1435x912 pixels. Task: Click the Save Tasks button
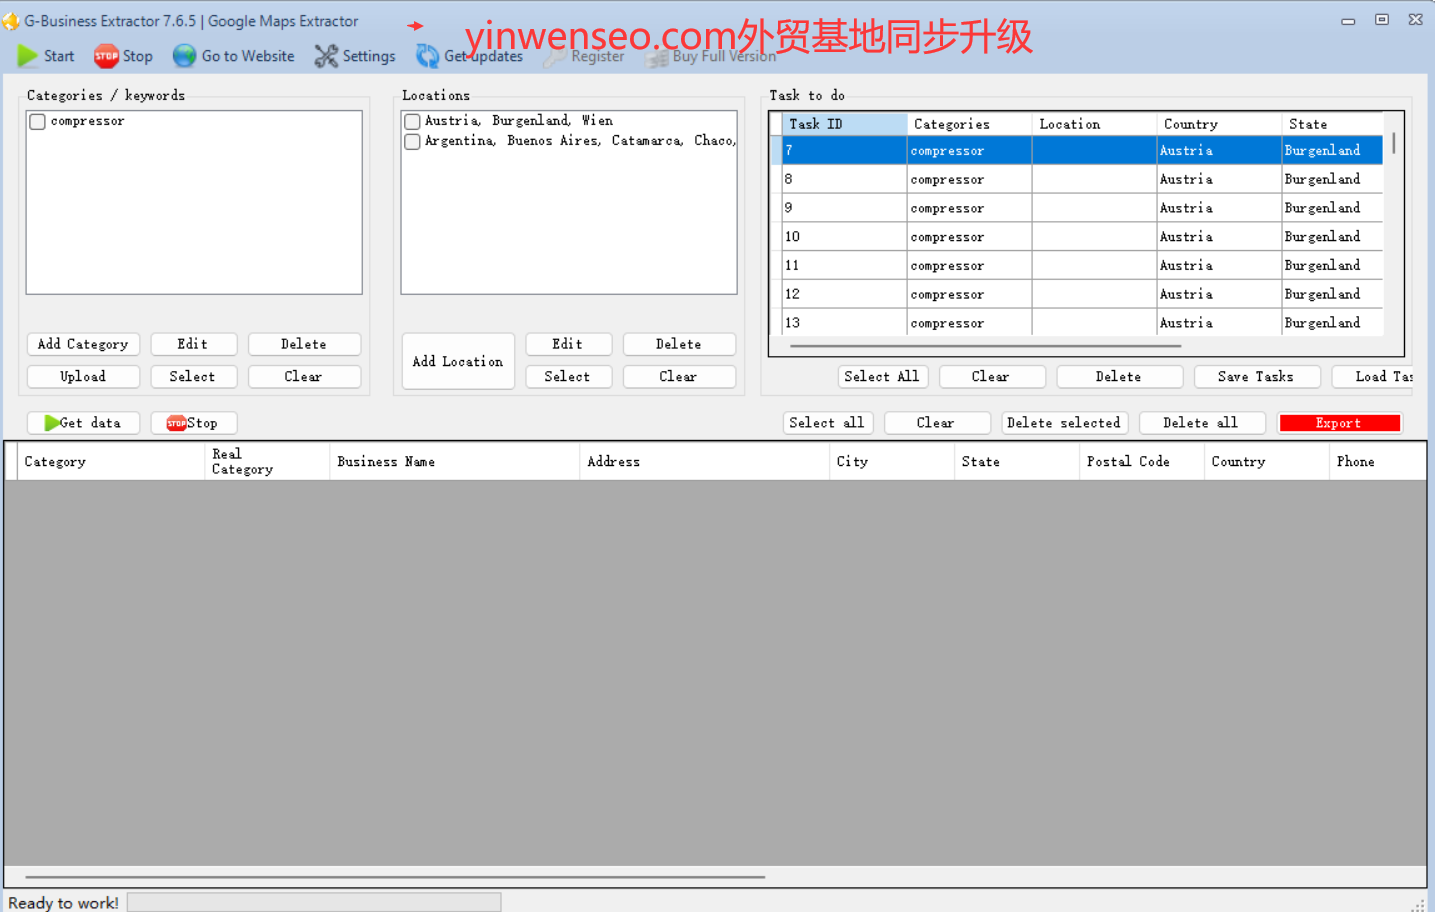click(1255, 377)
